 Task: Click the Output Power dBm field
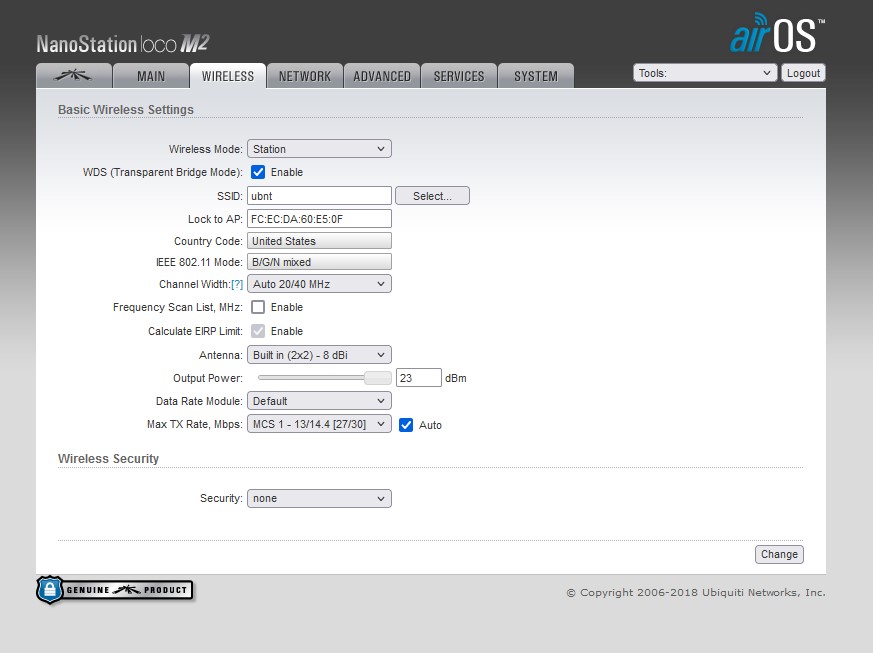tap(419, 377)
